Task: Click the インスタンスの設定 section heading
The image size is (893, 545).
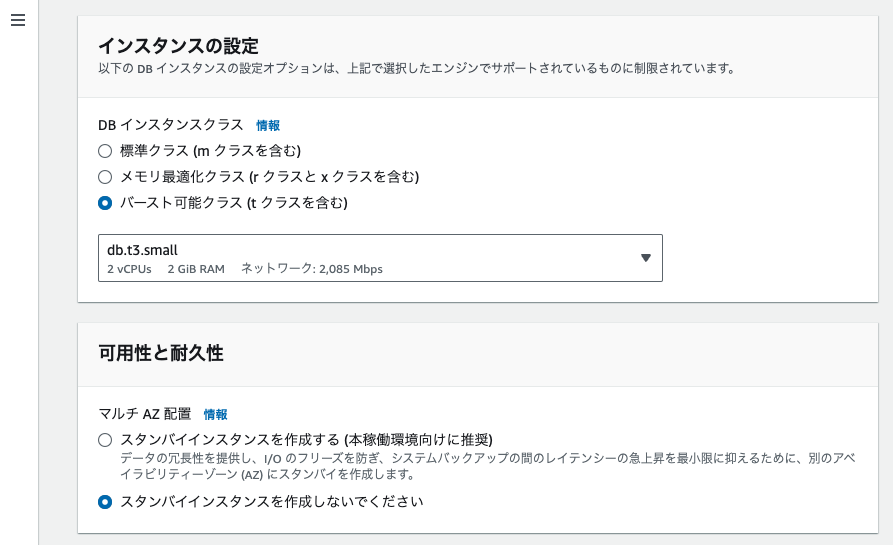Action: point(178,46)
